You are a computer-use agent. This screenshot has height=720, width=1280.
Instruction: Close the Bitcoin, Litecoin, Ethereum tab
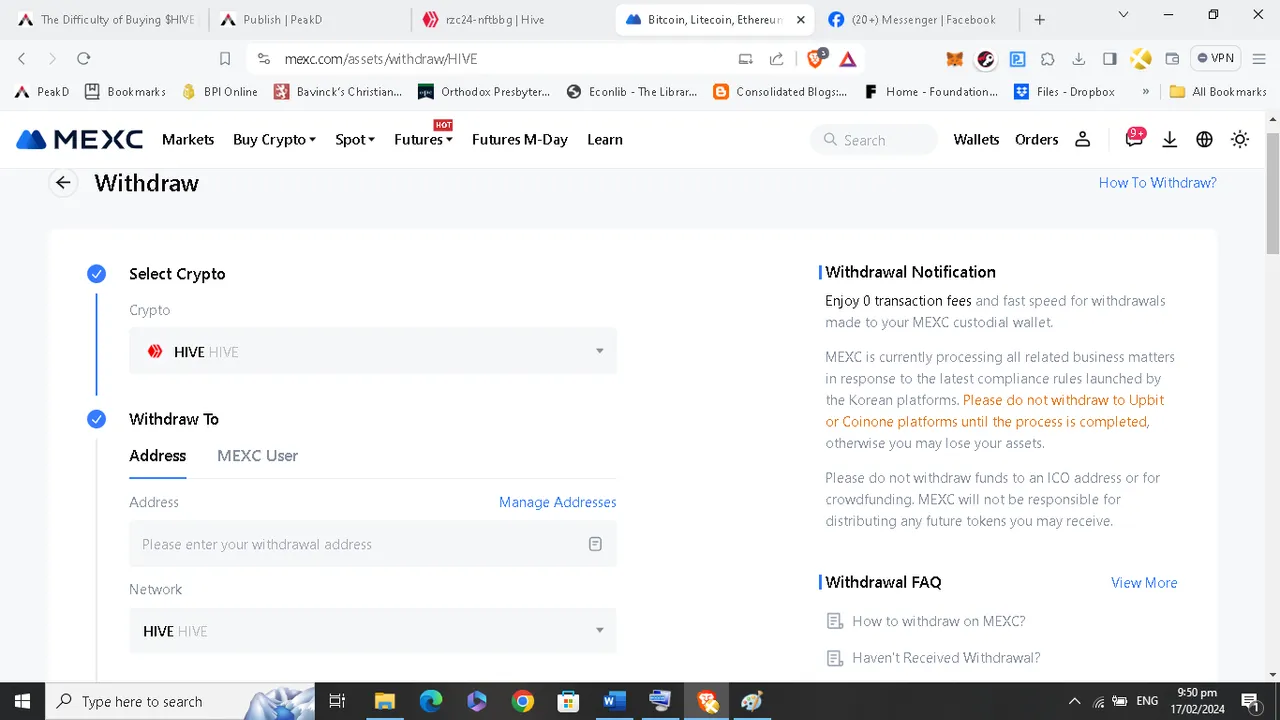800,19
